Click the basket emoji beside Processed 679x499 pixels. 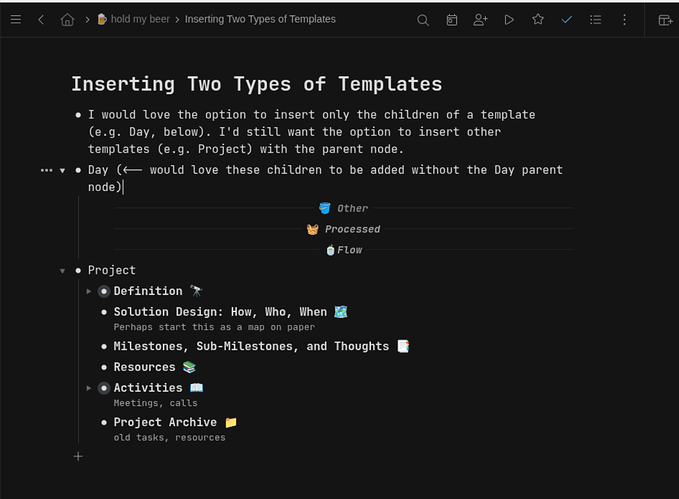pos(312,229)
